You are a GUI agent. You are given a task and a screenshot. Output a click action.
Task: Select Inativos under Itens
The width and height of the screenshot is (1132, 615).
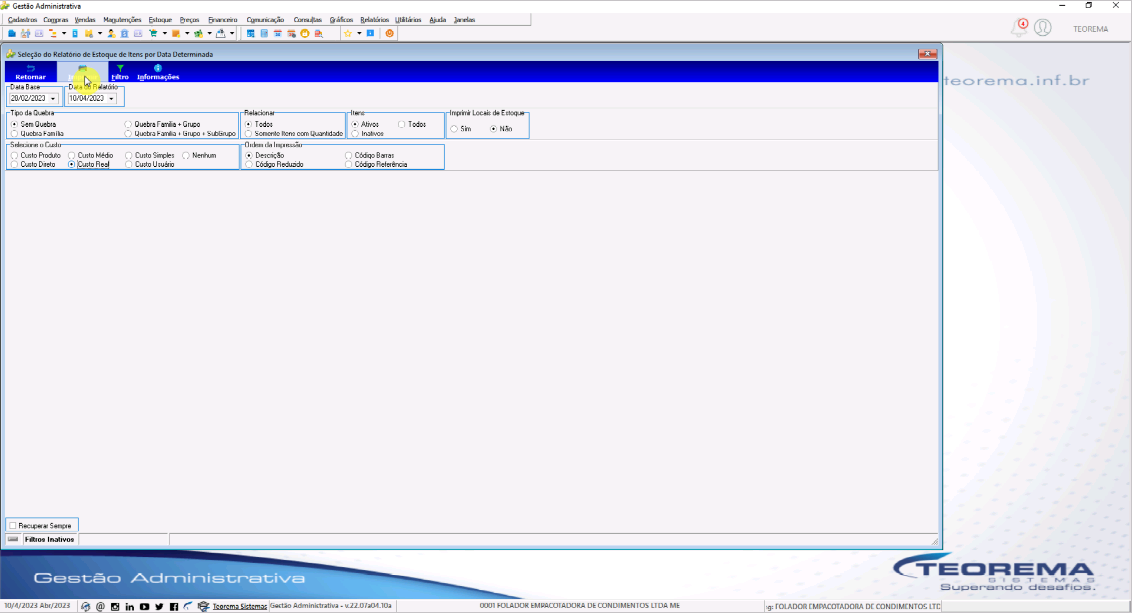coord(355,134)
